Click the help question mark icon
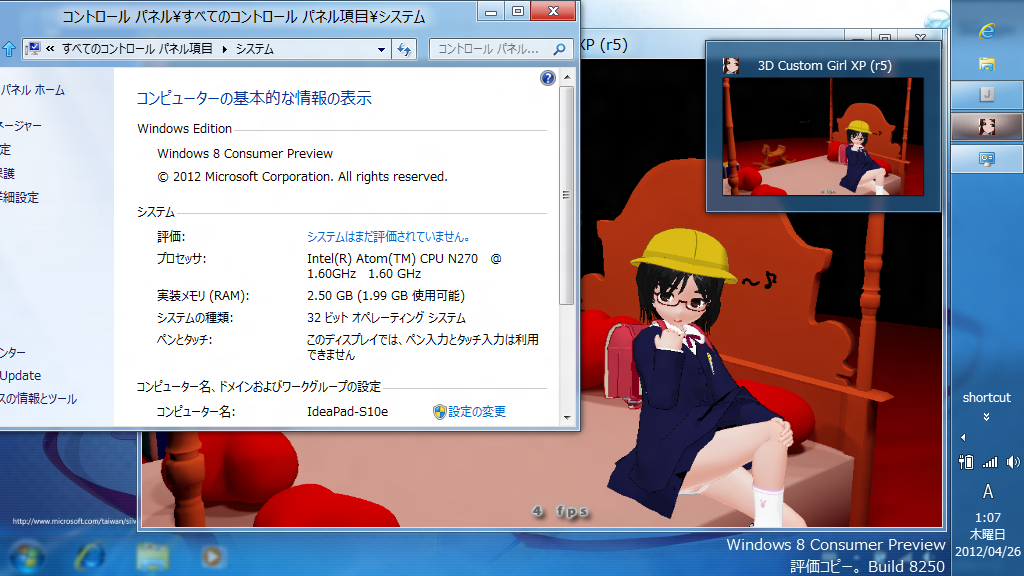Screen dimensions: 1024x576 (x=548, y=78)
